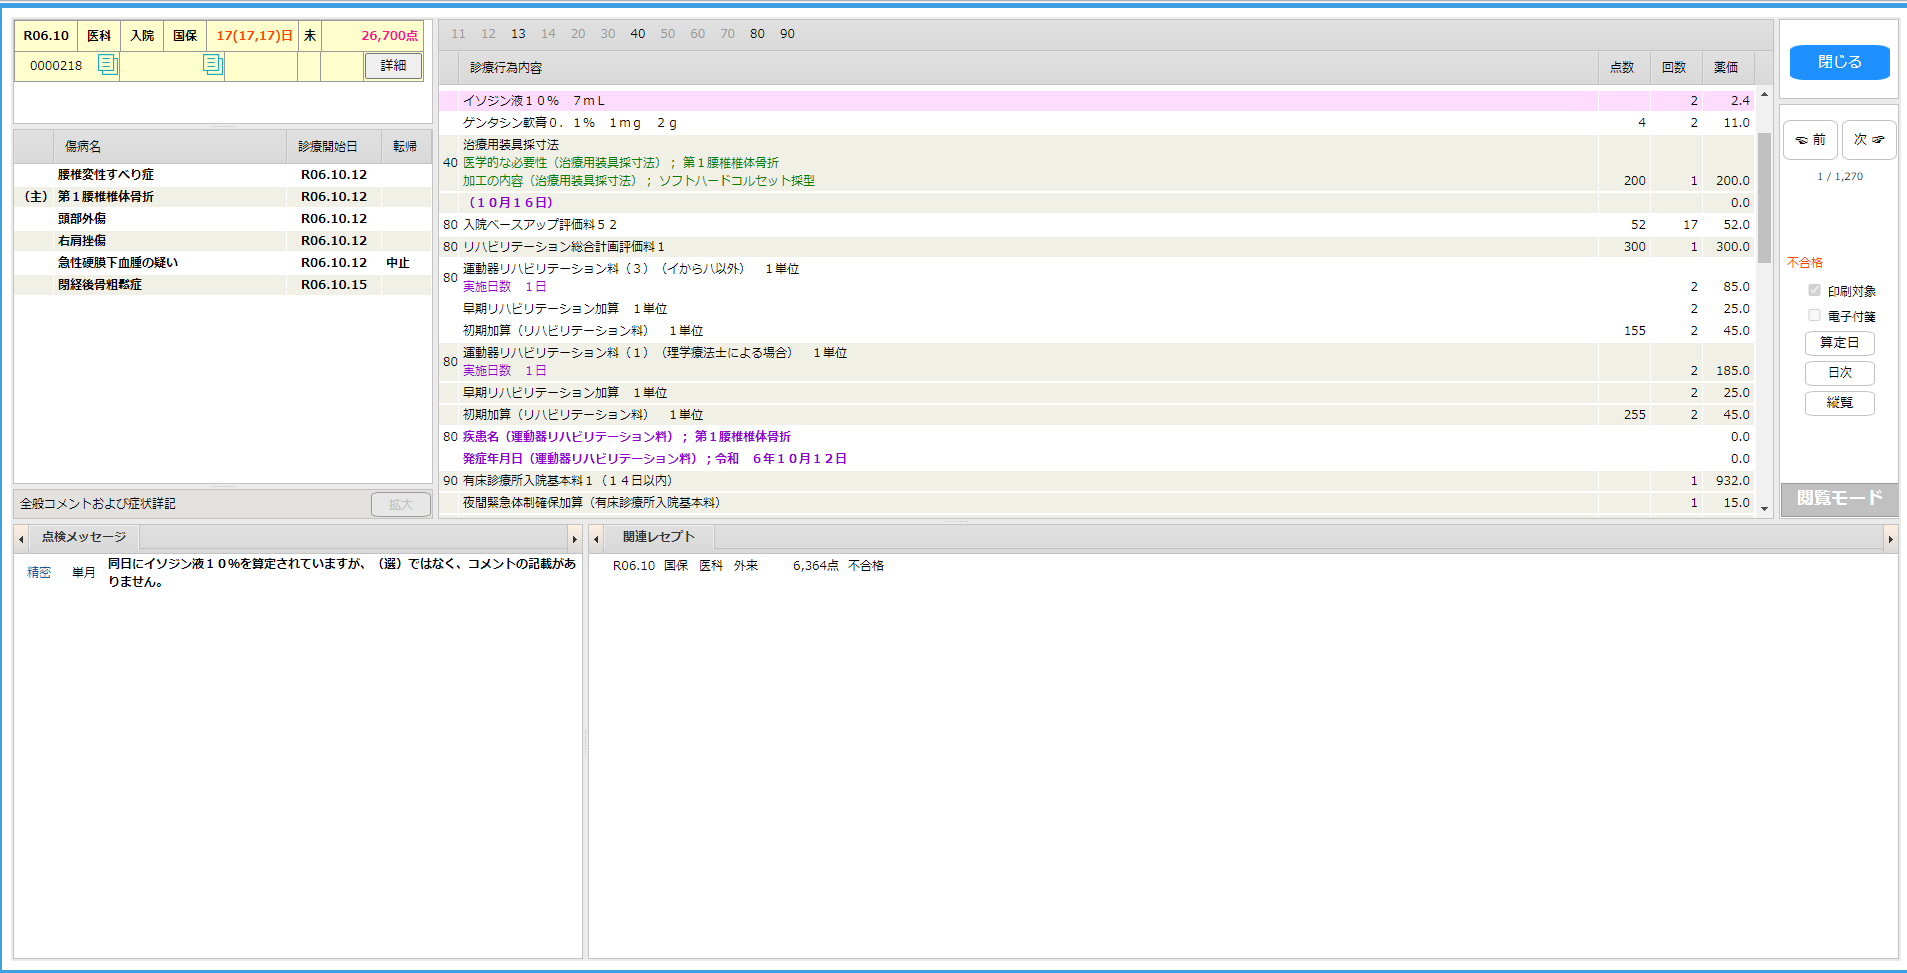Toggle the 印刷対象 checkbox

[1814, 291]
